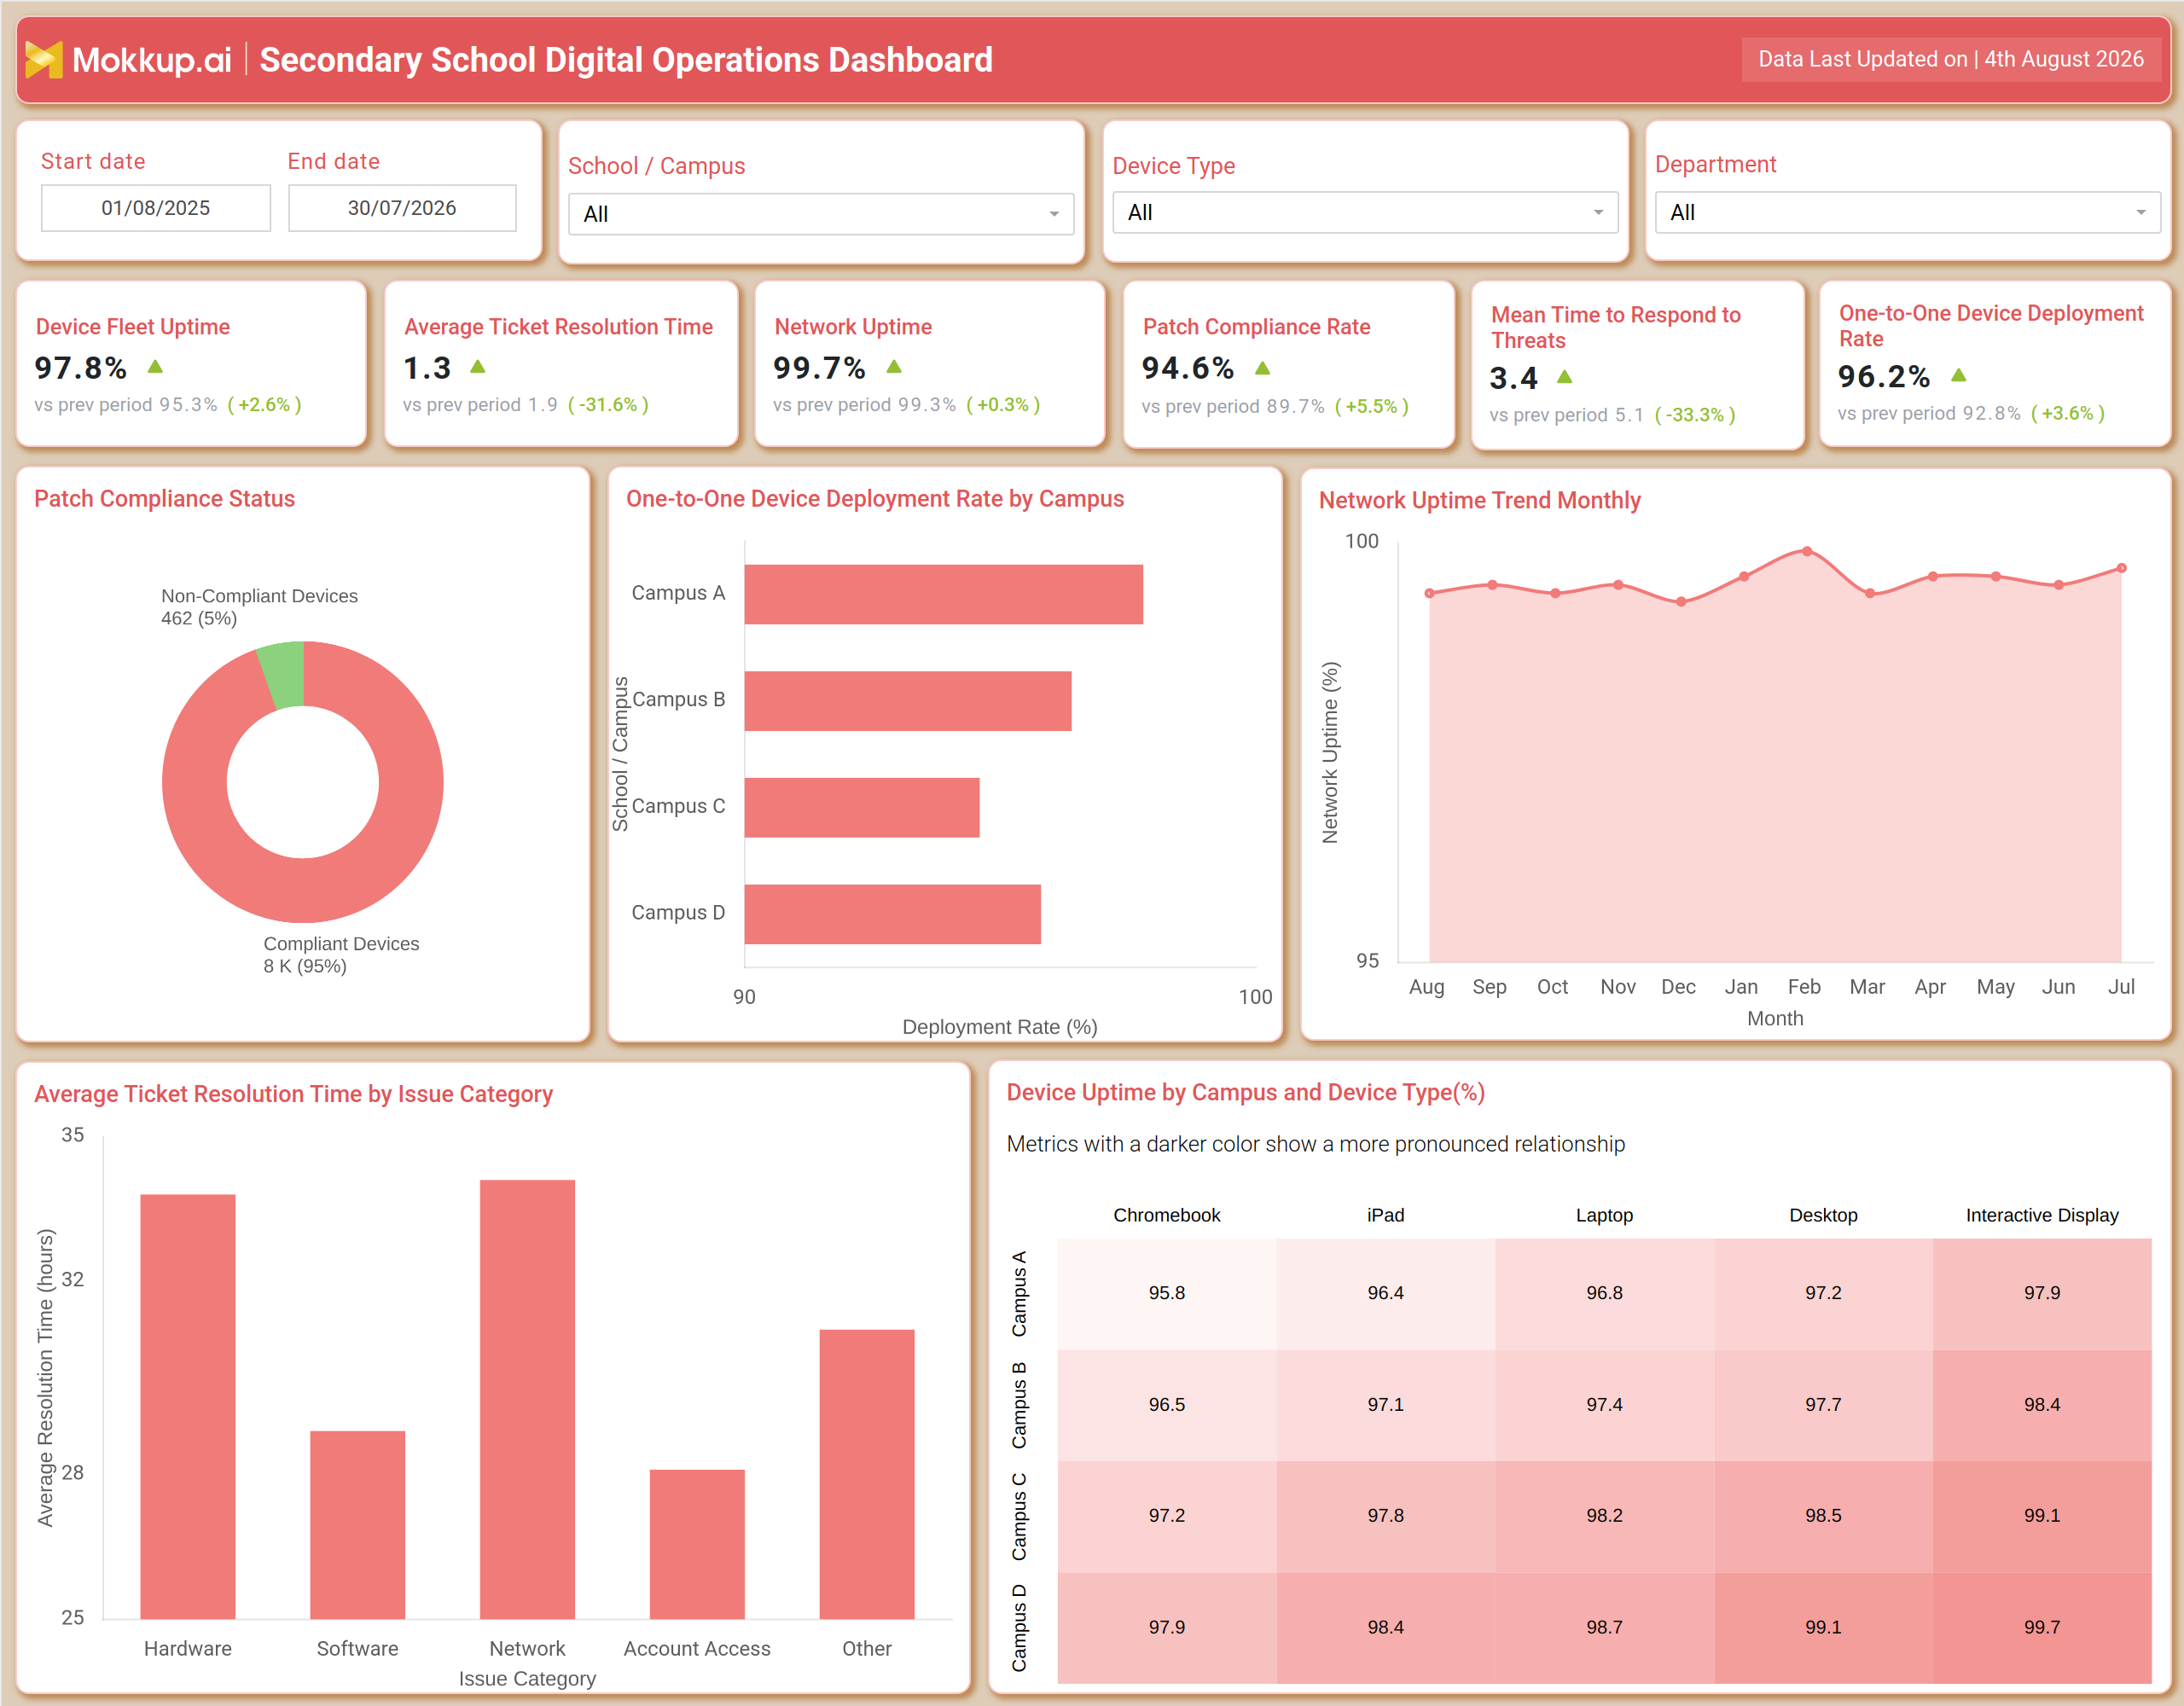
Task: Click the Compliant Devices 8 K (95%) label
Action: click(x=341, y=955)
